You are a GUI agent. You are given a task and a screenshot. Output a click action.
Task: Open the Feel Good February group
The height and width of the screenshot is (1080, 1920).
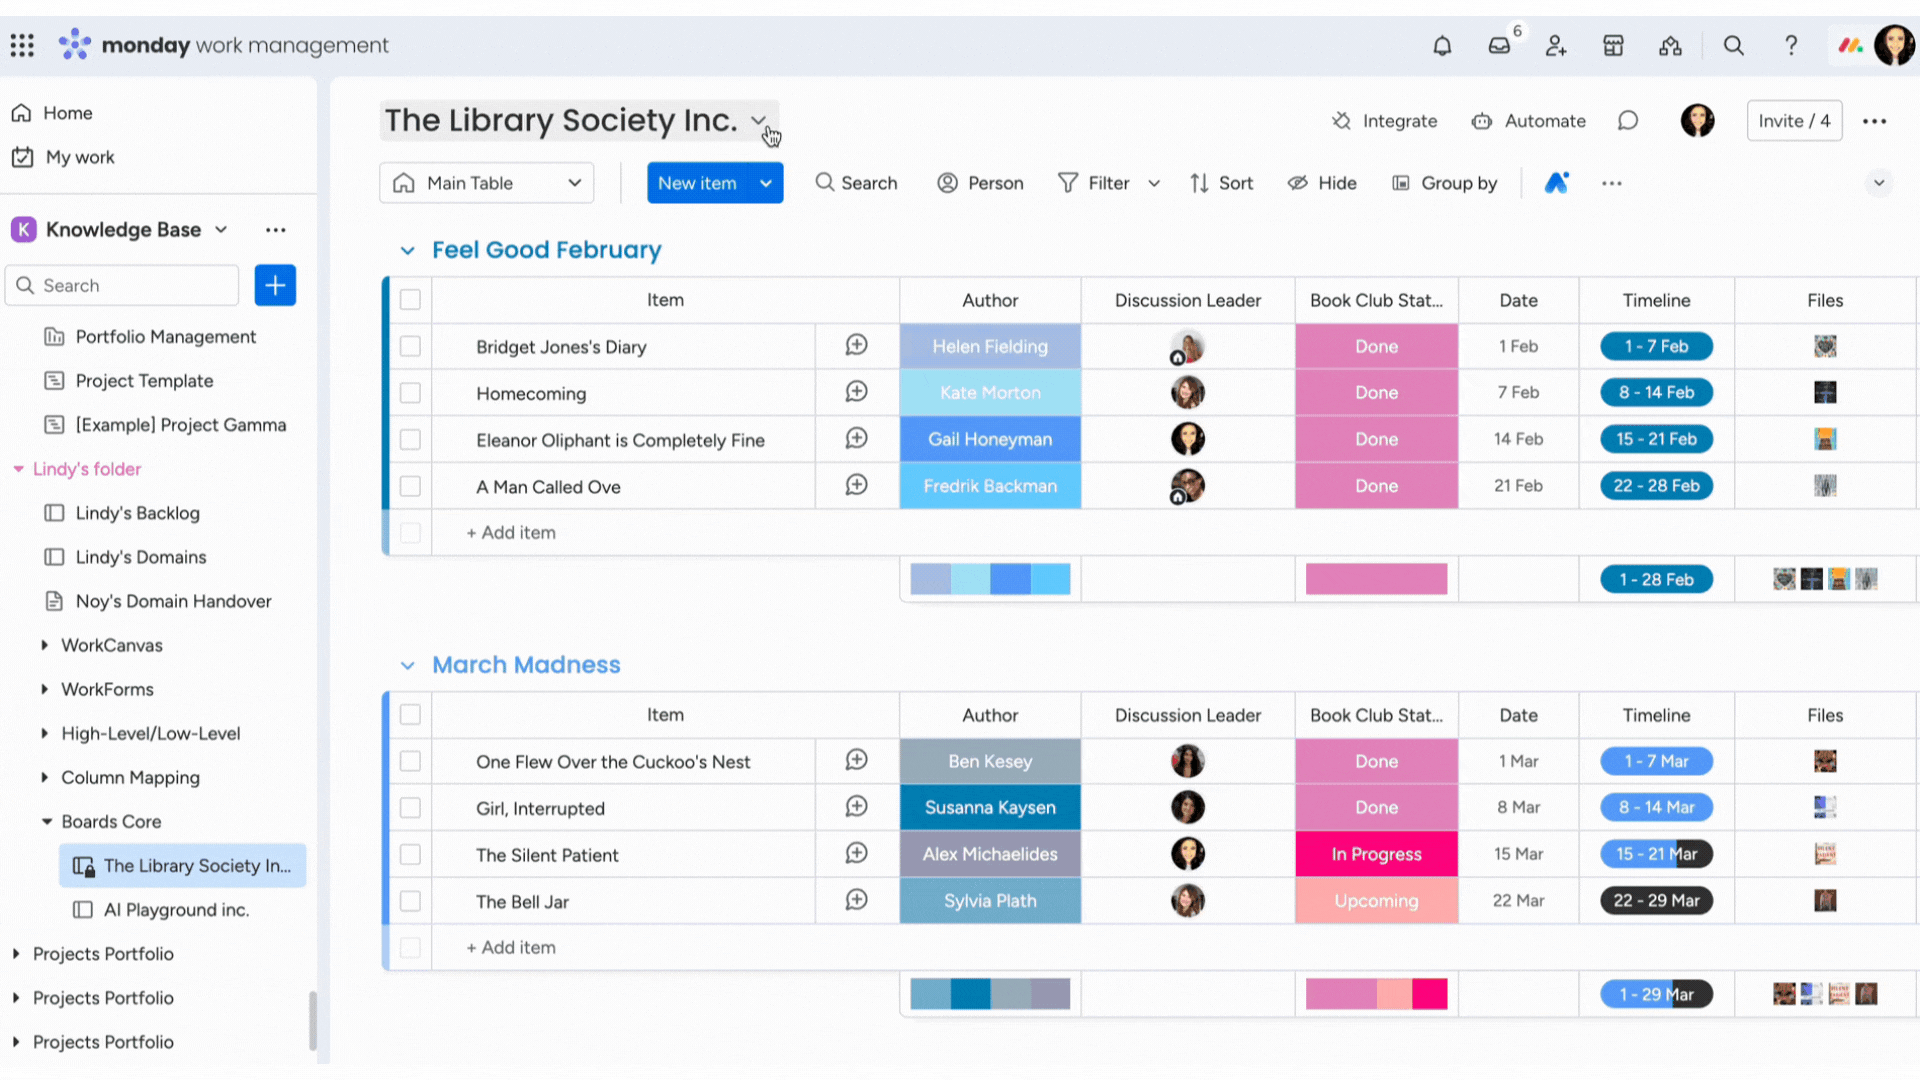pos(405,249)
